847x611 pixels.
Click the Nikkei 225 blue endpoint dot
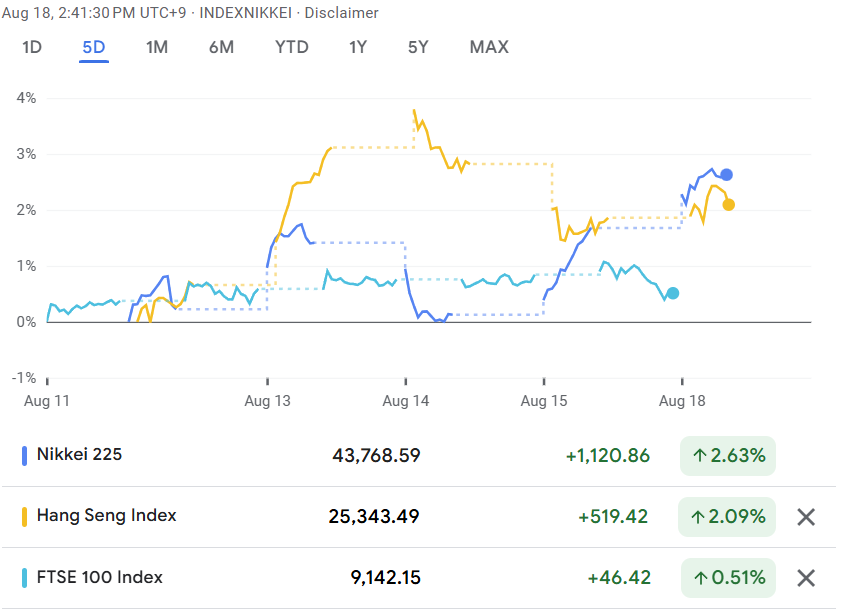tap(727, 174)
